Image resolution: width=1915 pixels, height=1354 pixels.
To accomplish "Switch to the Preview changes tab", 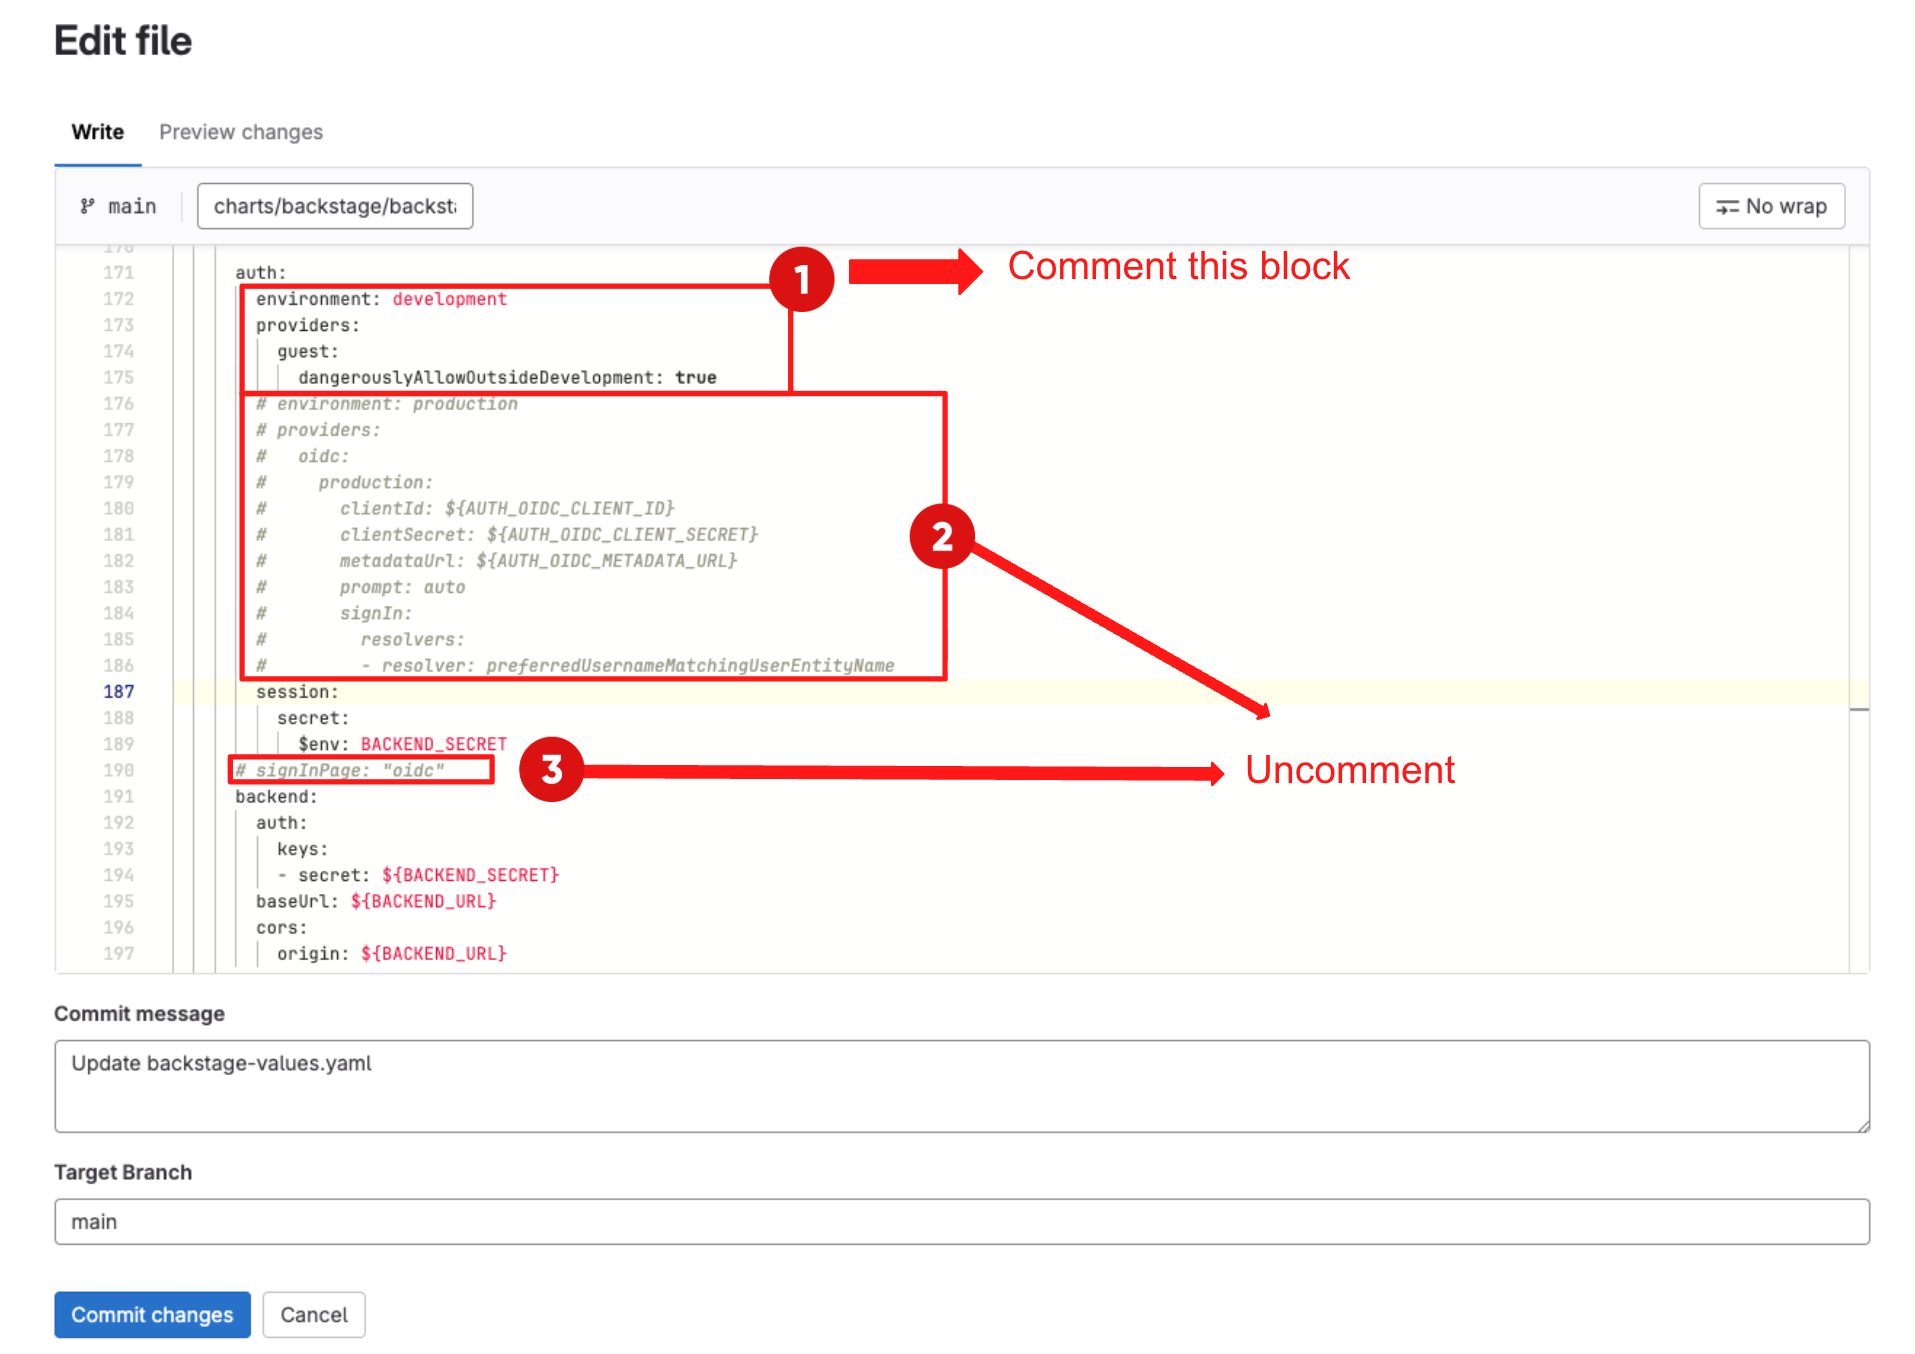I will pyautogui.click(x=240, y=131).
